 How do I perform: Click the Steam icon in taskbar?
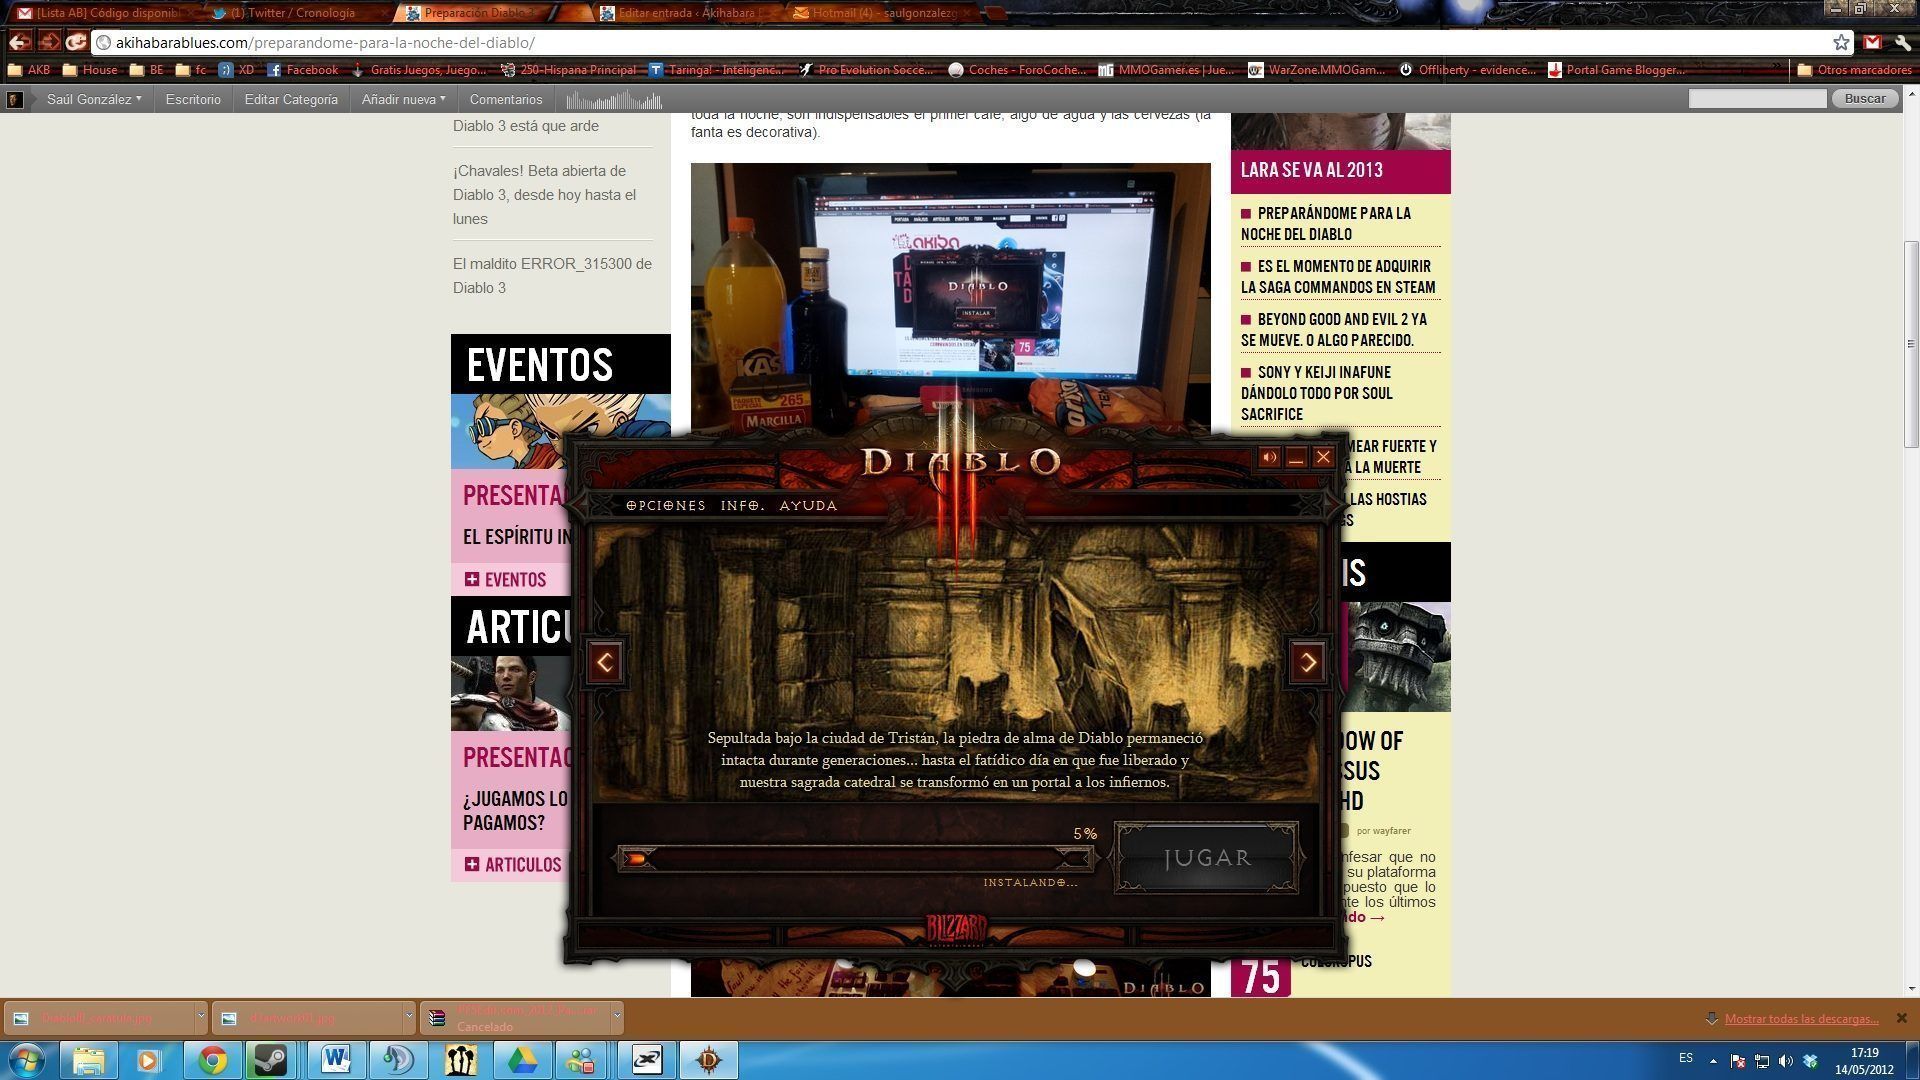coord(270,1060)
